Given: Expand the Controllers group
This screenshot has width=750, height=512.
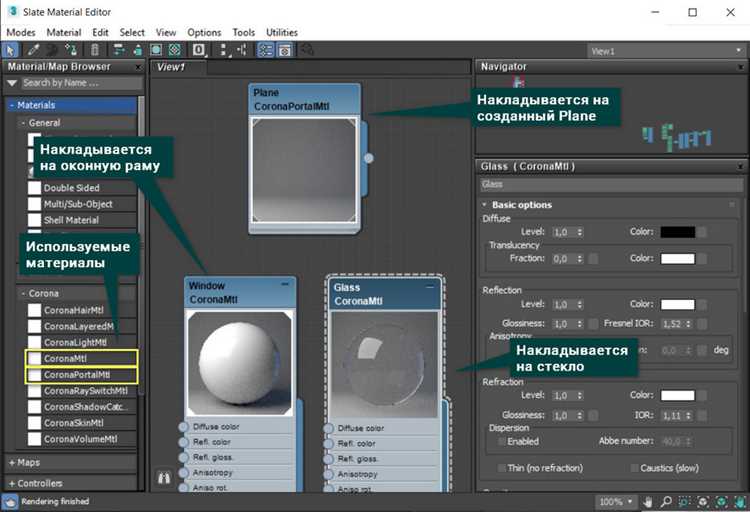Looking at the screenshot, I should tap(12, 484).
